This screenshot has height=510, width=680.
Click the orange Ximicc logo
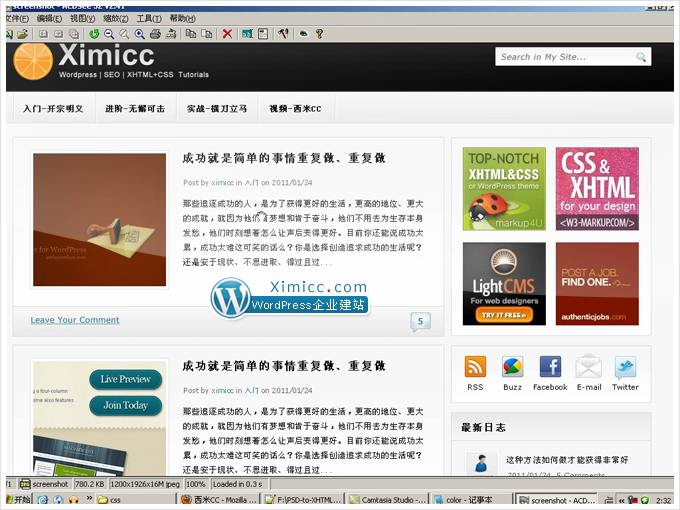(33, 61)
